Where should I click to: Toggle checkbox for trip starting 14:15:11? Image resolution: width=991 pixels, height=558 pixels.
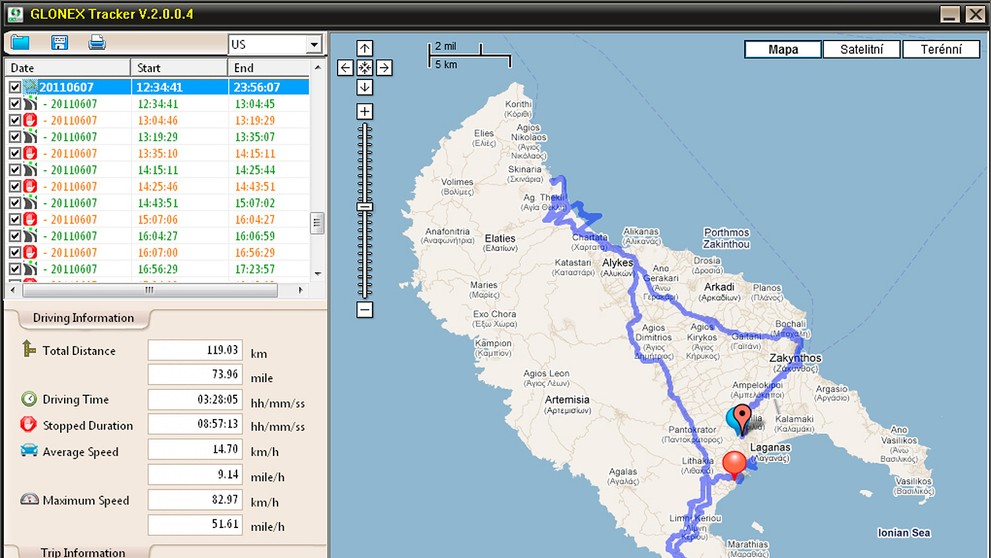click(15, 169)
